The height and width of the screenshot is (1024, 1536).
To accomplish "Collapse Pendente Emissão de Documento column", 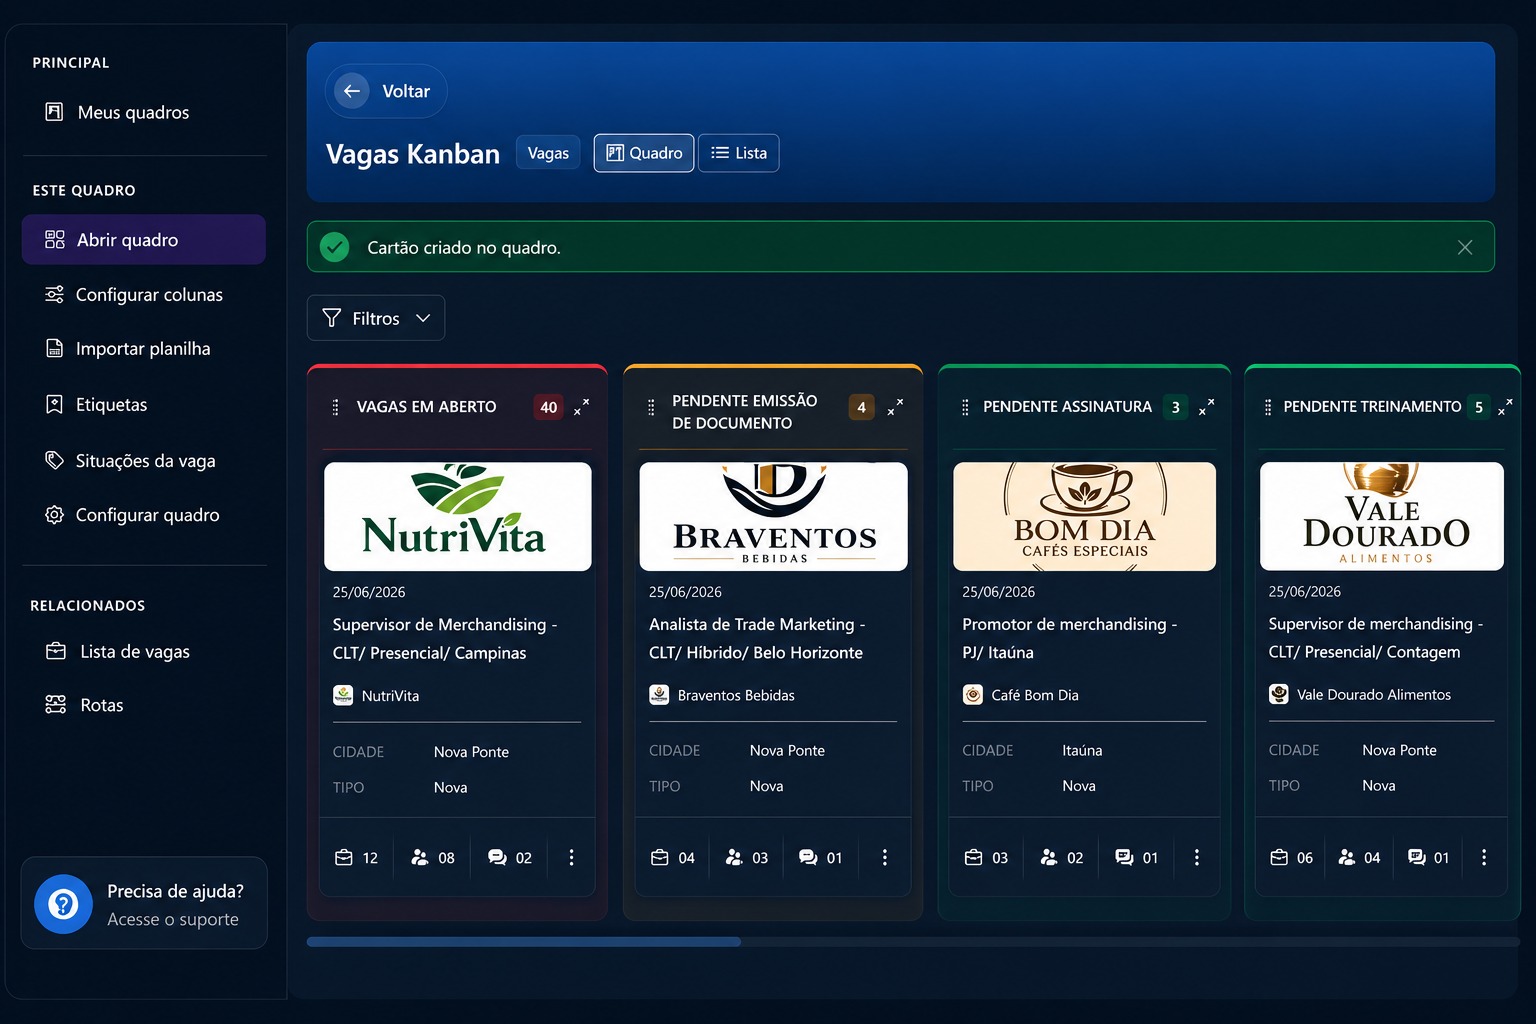I will (896, 407).
